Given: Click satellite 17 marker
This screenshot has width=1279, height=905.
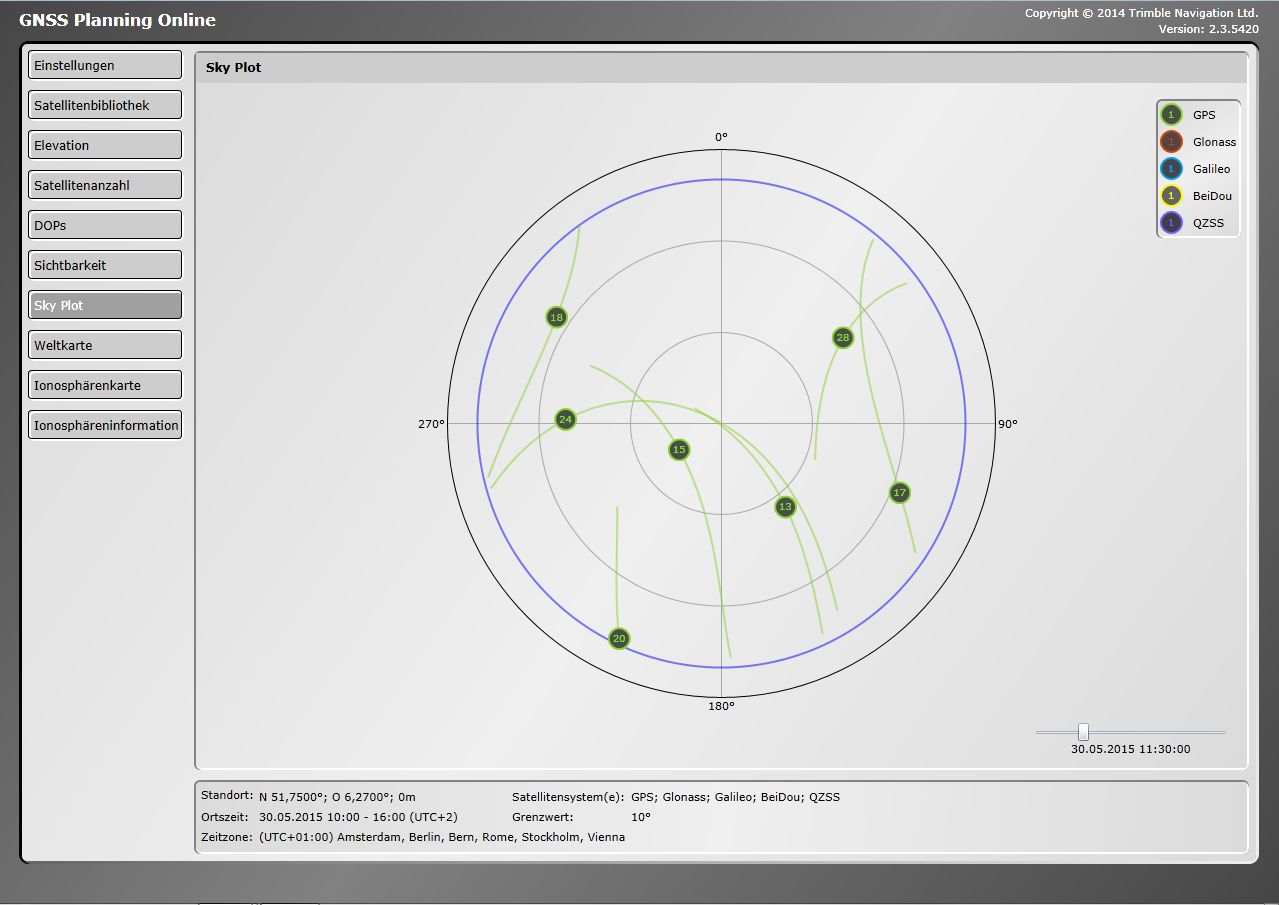Looking at the screenshot, I should click(899, 492).
